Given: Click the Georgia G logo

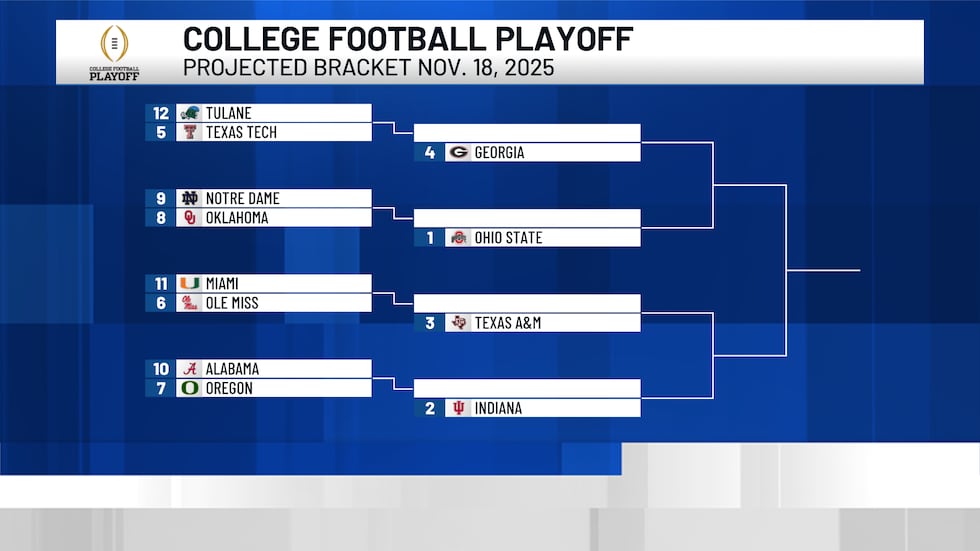Looking at the screenshot, I should pyautogui.click(x=458, y=153).
